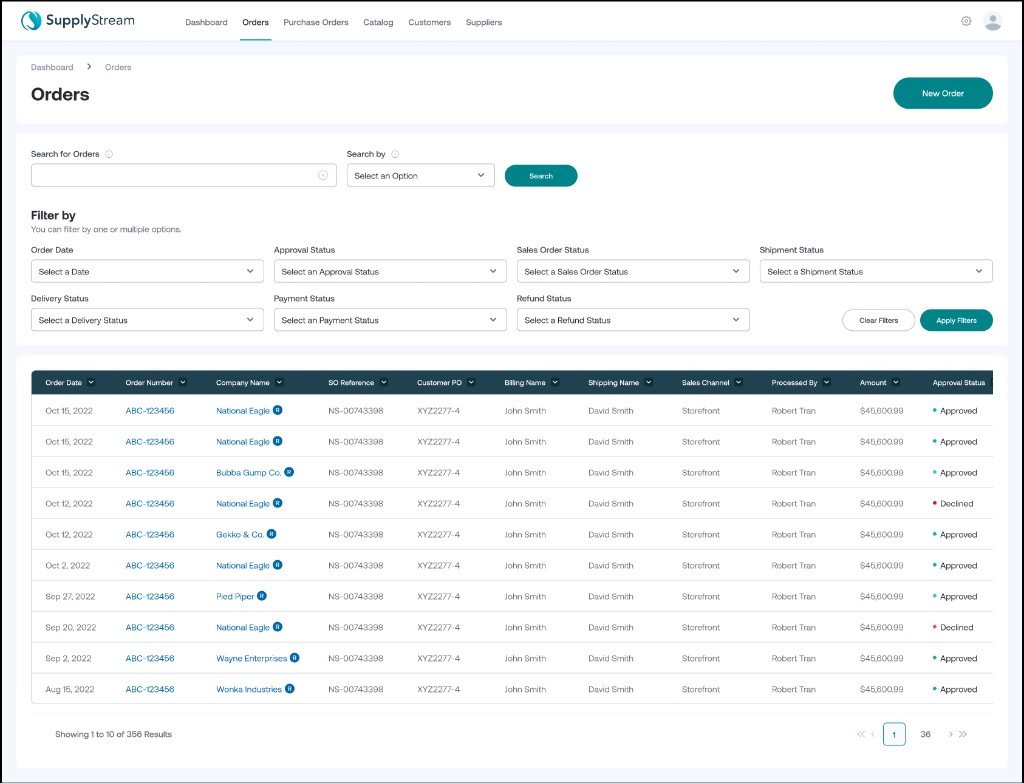
Task: Open Bubba Gump Co. company link
Action: click(x=249, y=472)
